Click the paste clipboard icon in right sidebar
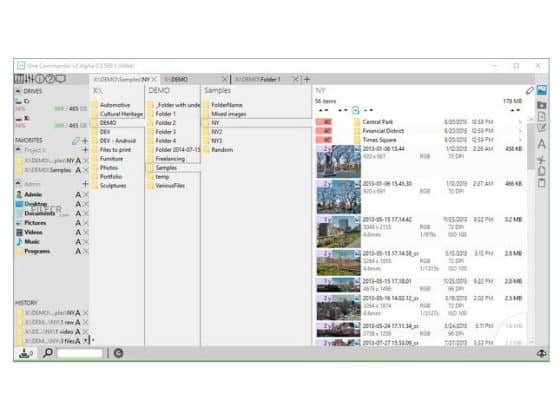 [541, 183]
